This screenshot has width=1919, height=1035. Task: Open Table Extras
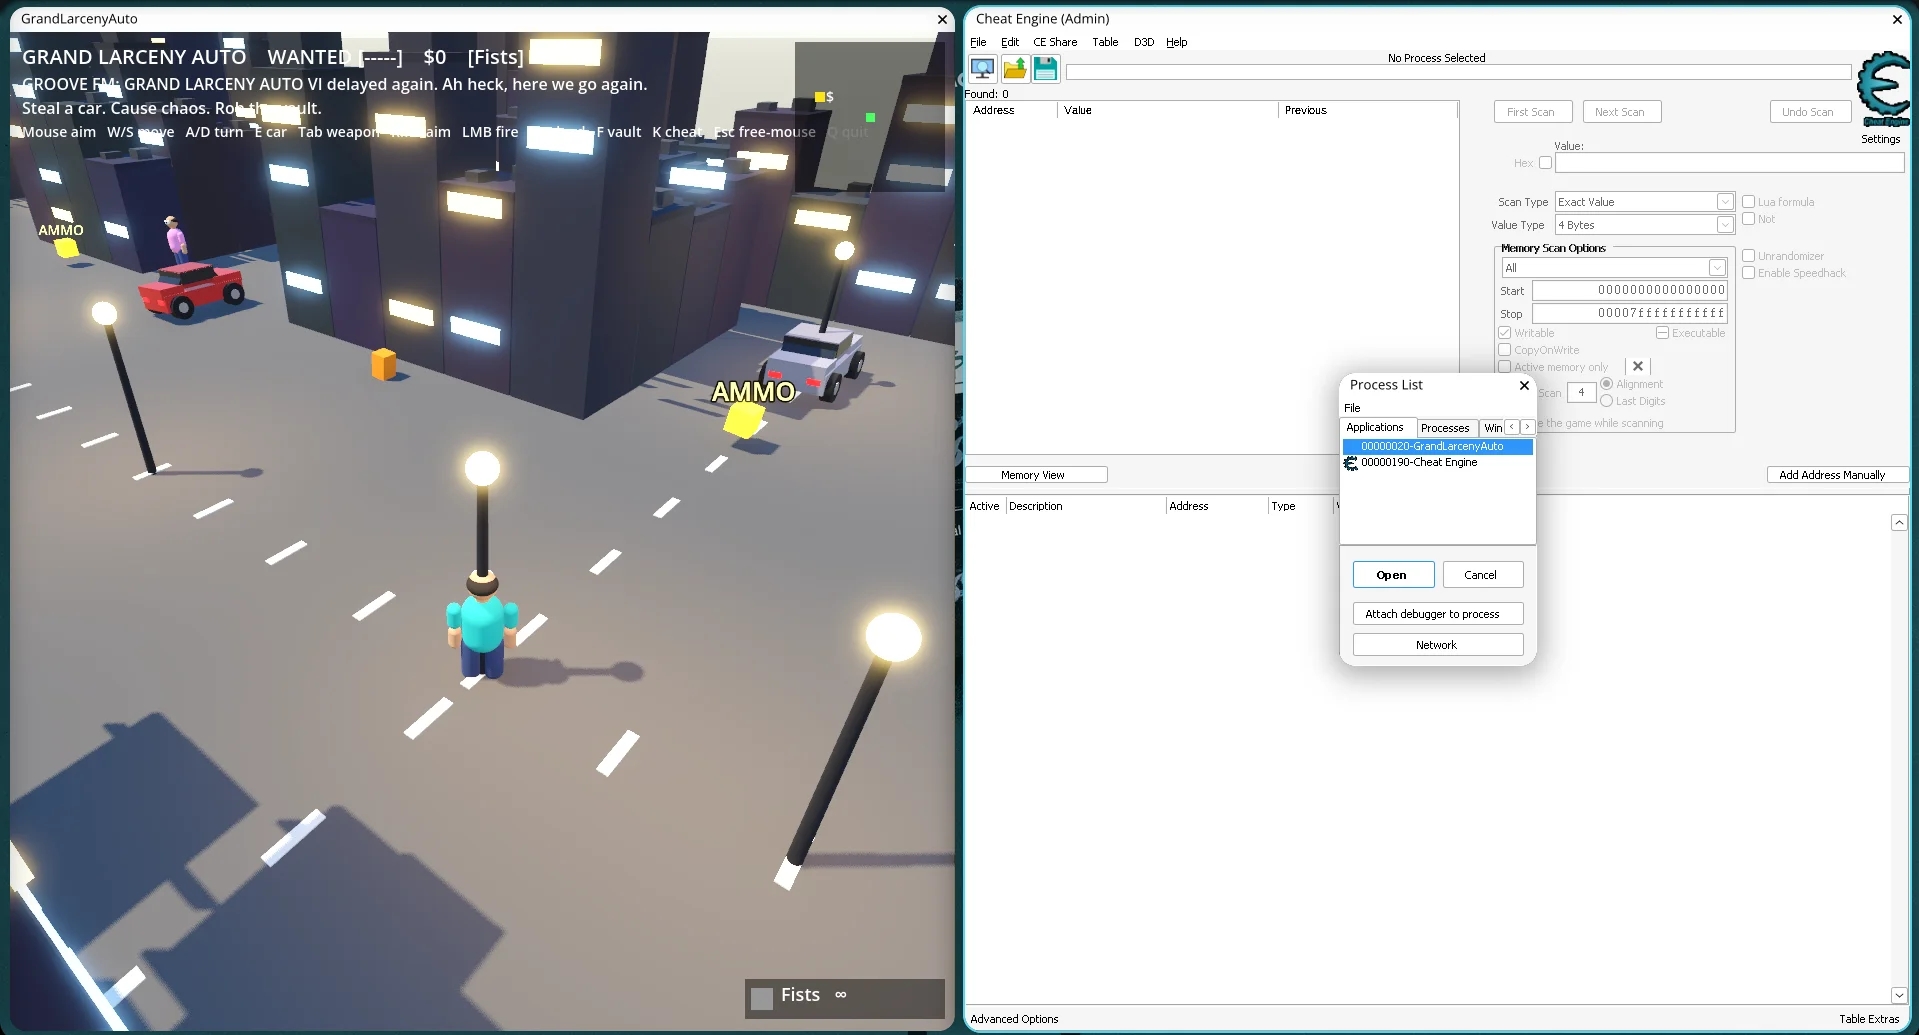(x=1868, y=1019)
